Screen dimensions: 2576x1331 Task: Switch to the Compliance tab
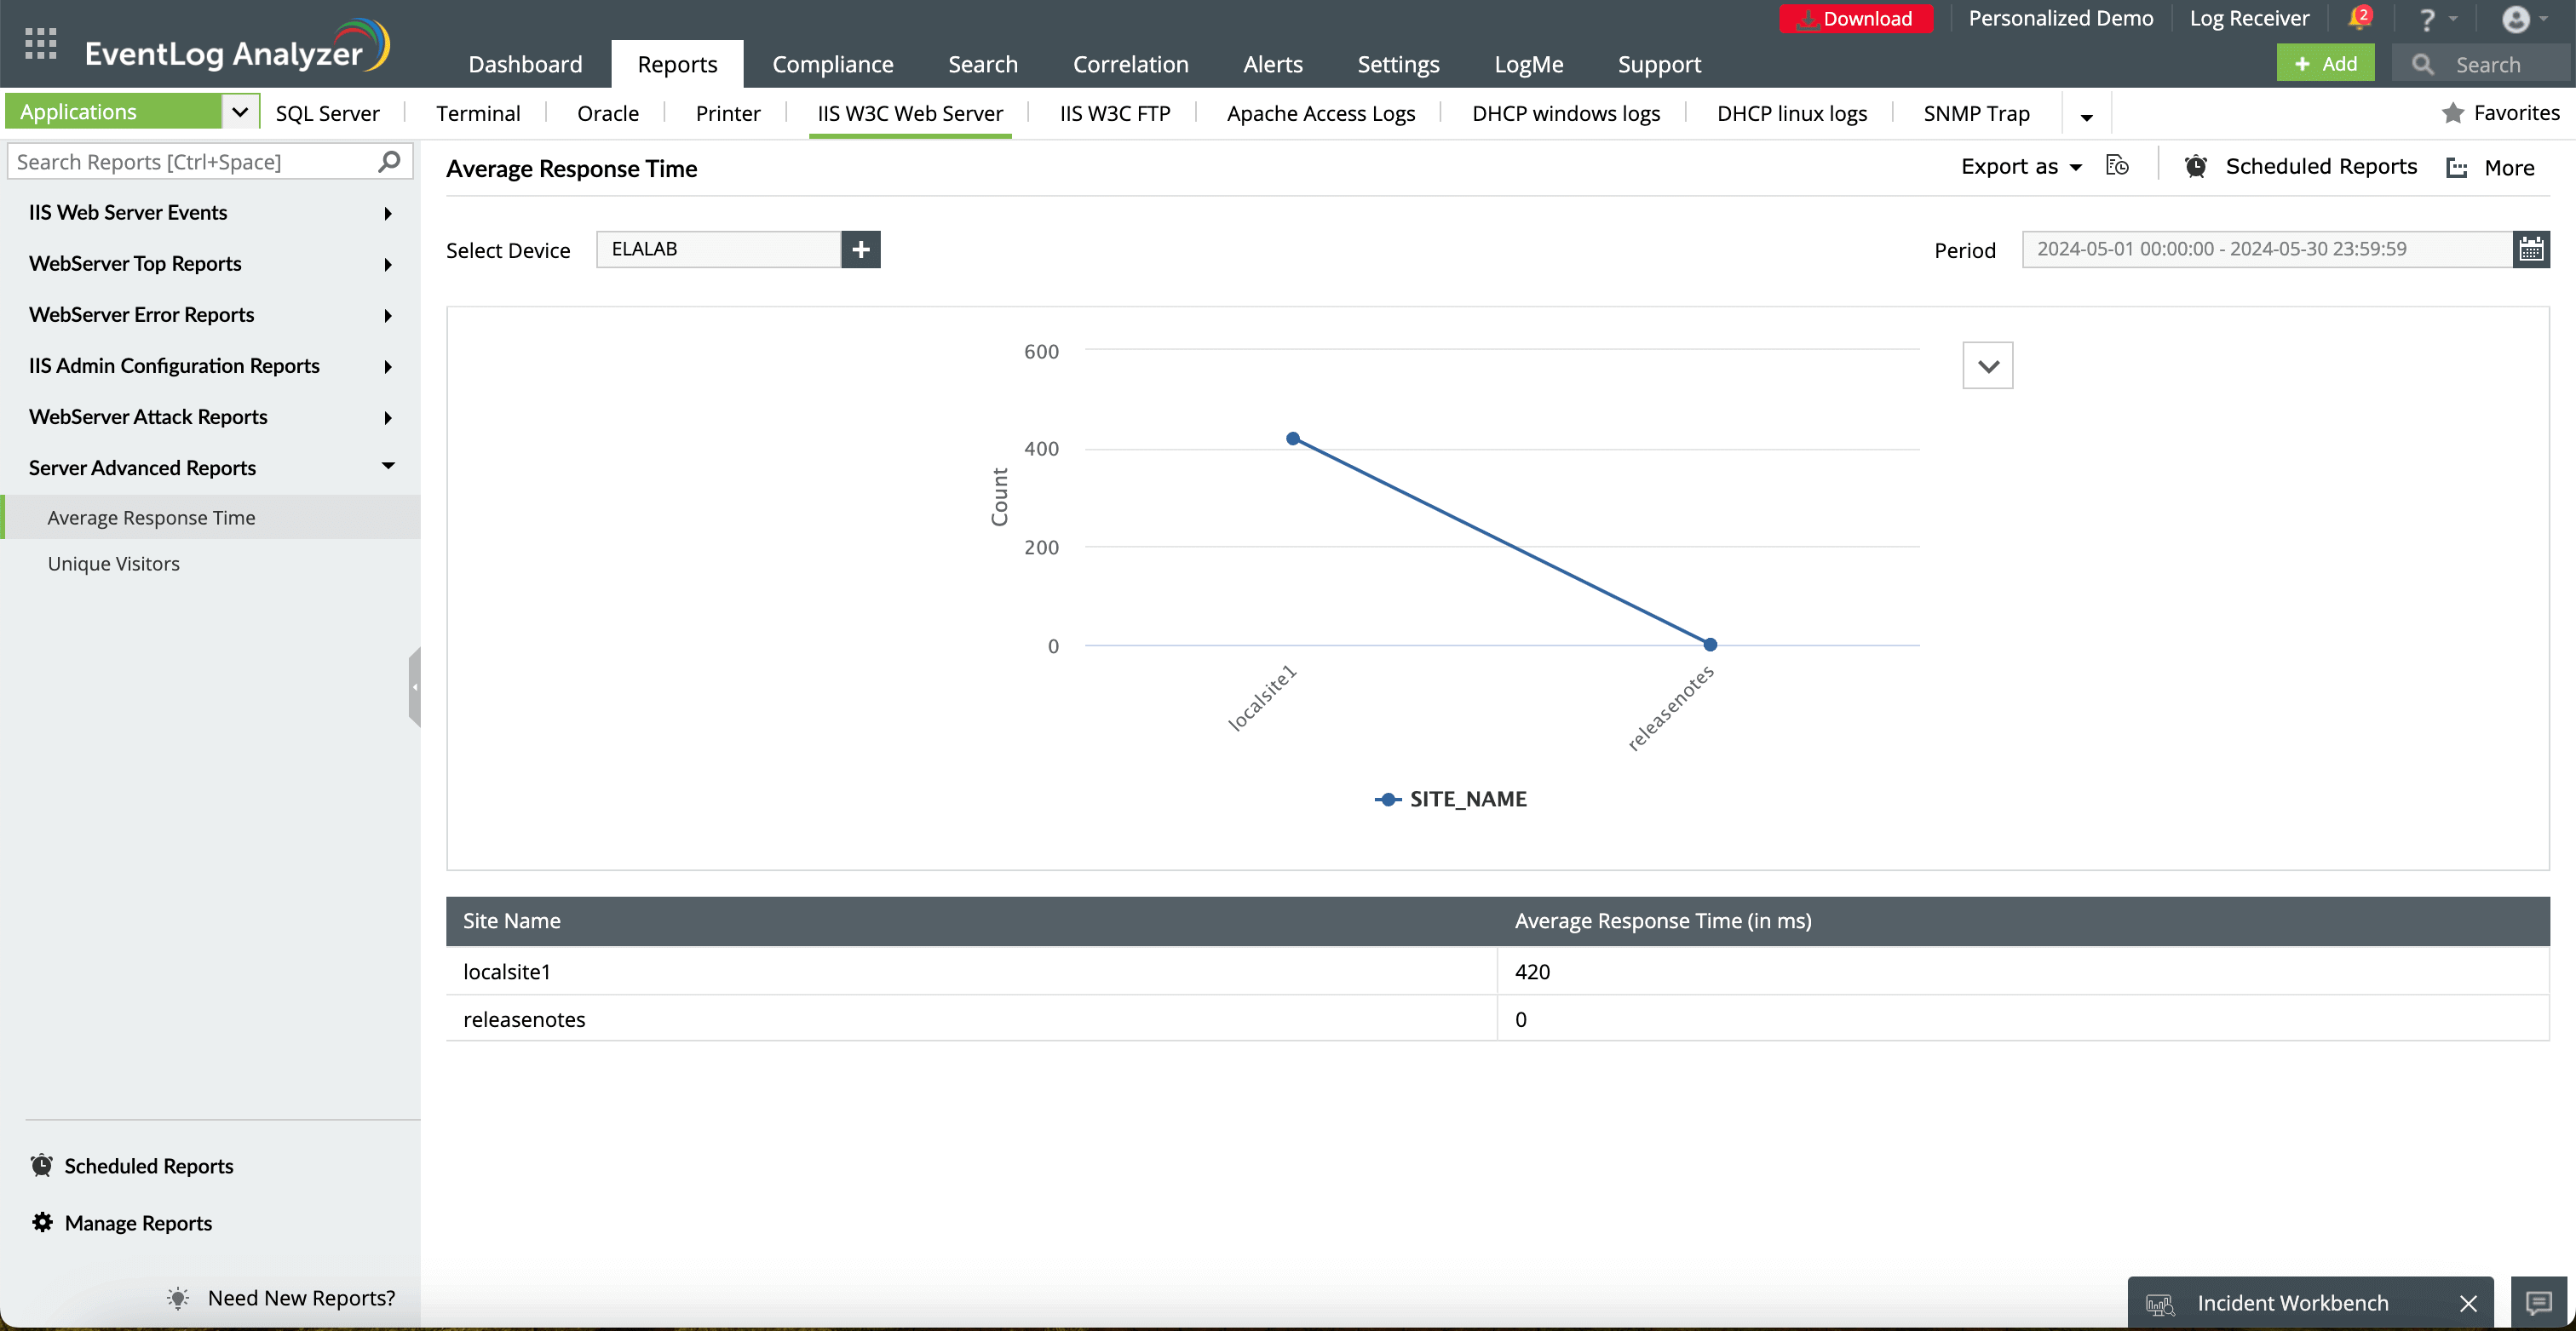(x=832, y=64)
